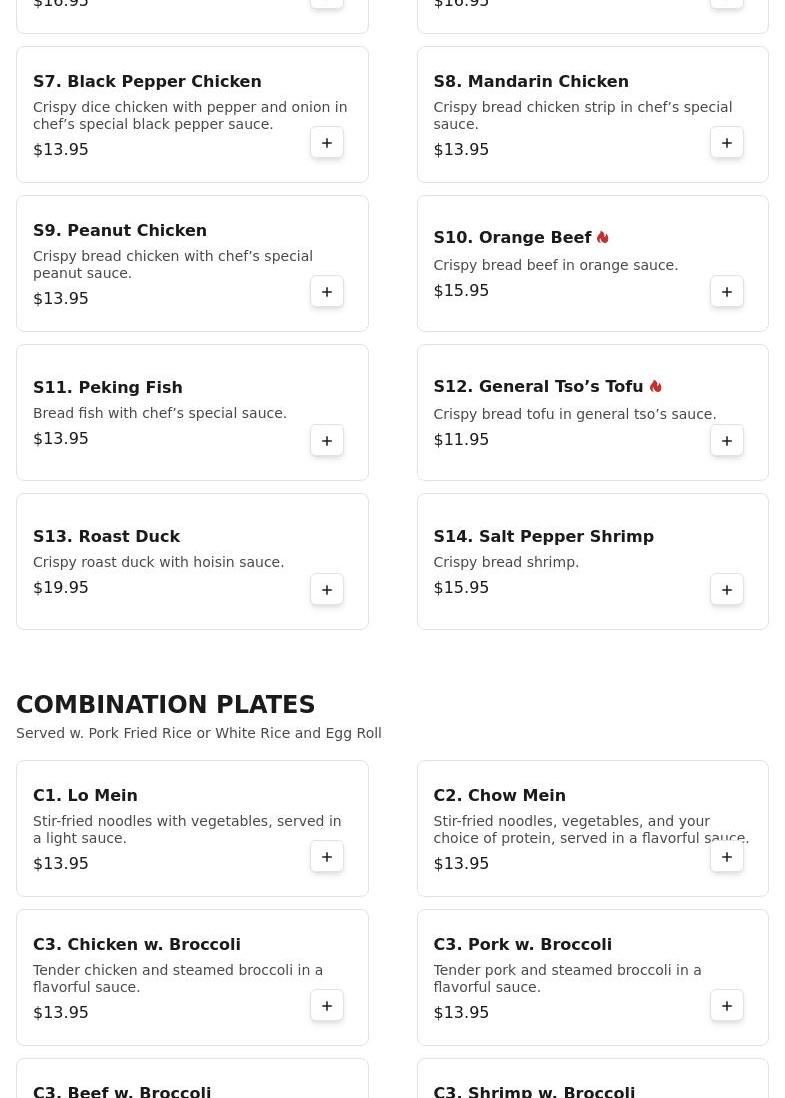Click plus for S14. Salt Pepper Shrimp
785x1098 pixels.
(727, 590)
